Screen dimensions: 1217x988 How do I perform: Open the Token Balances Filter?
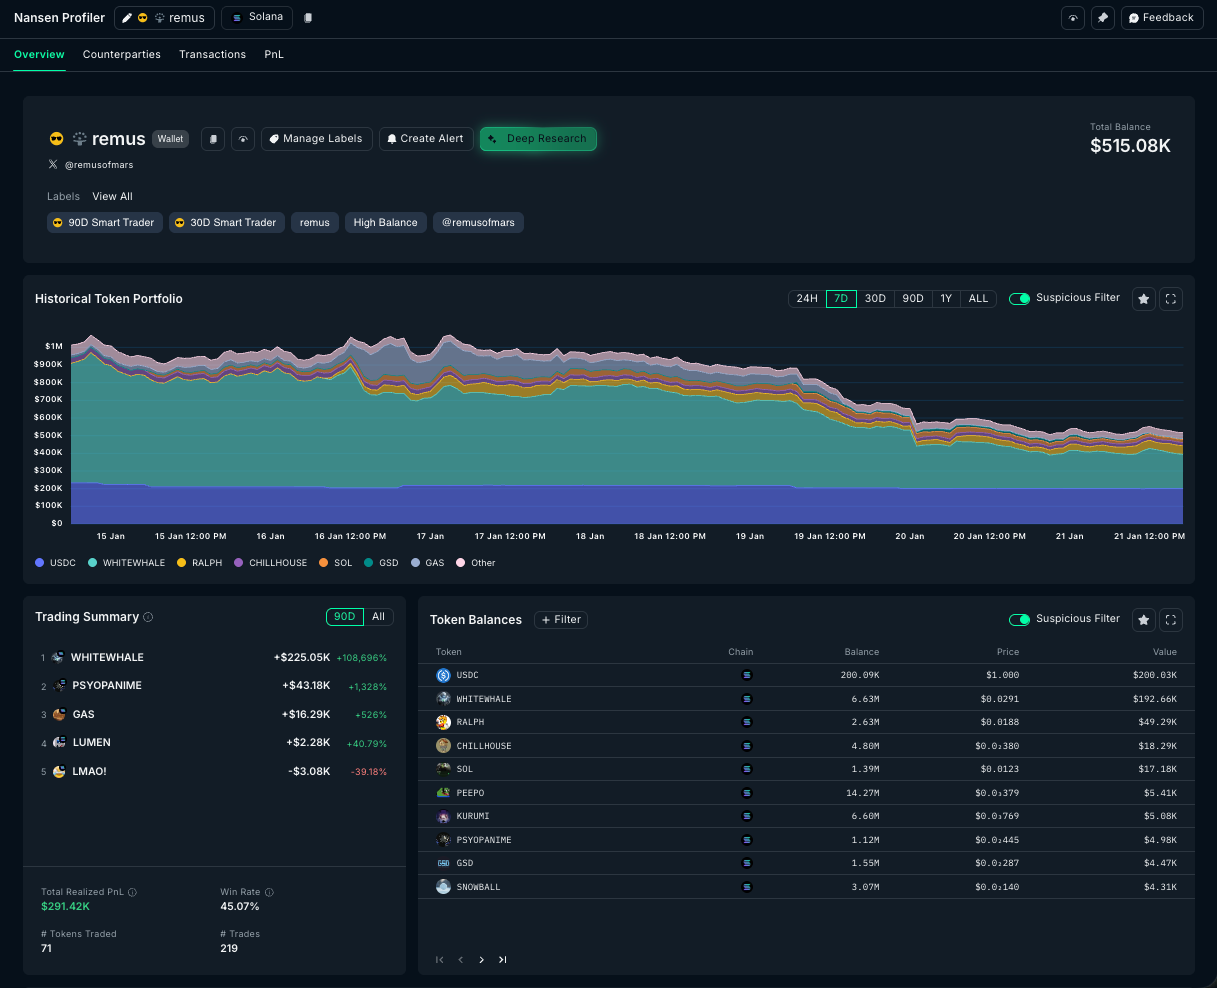(x=561, y=620)
